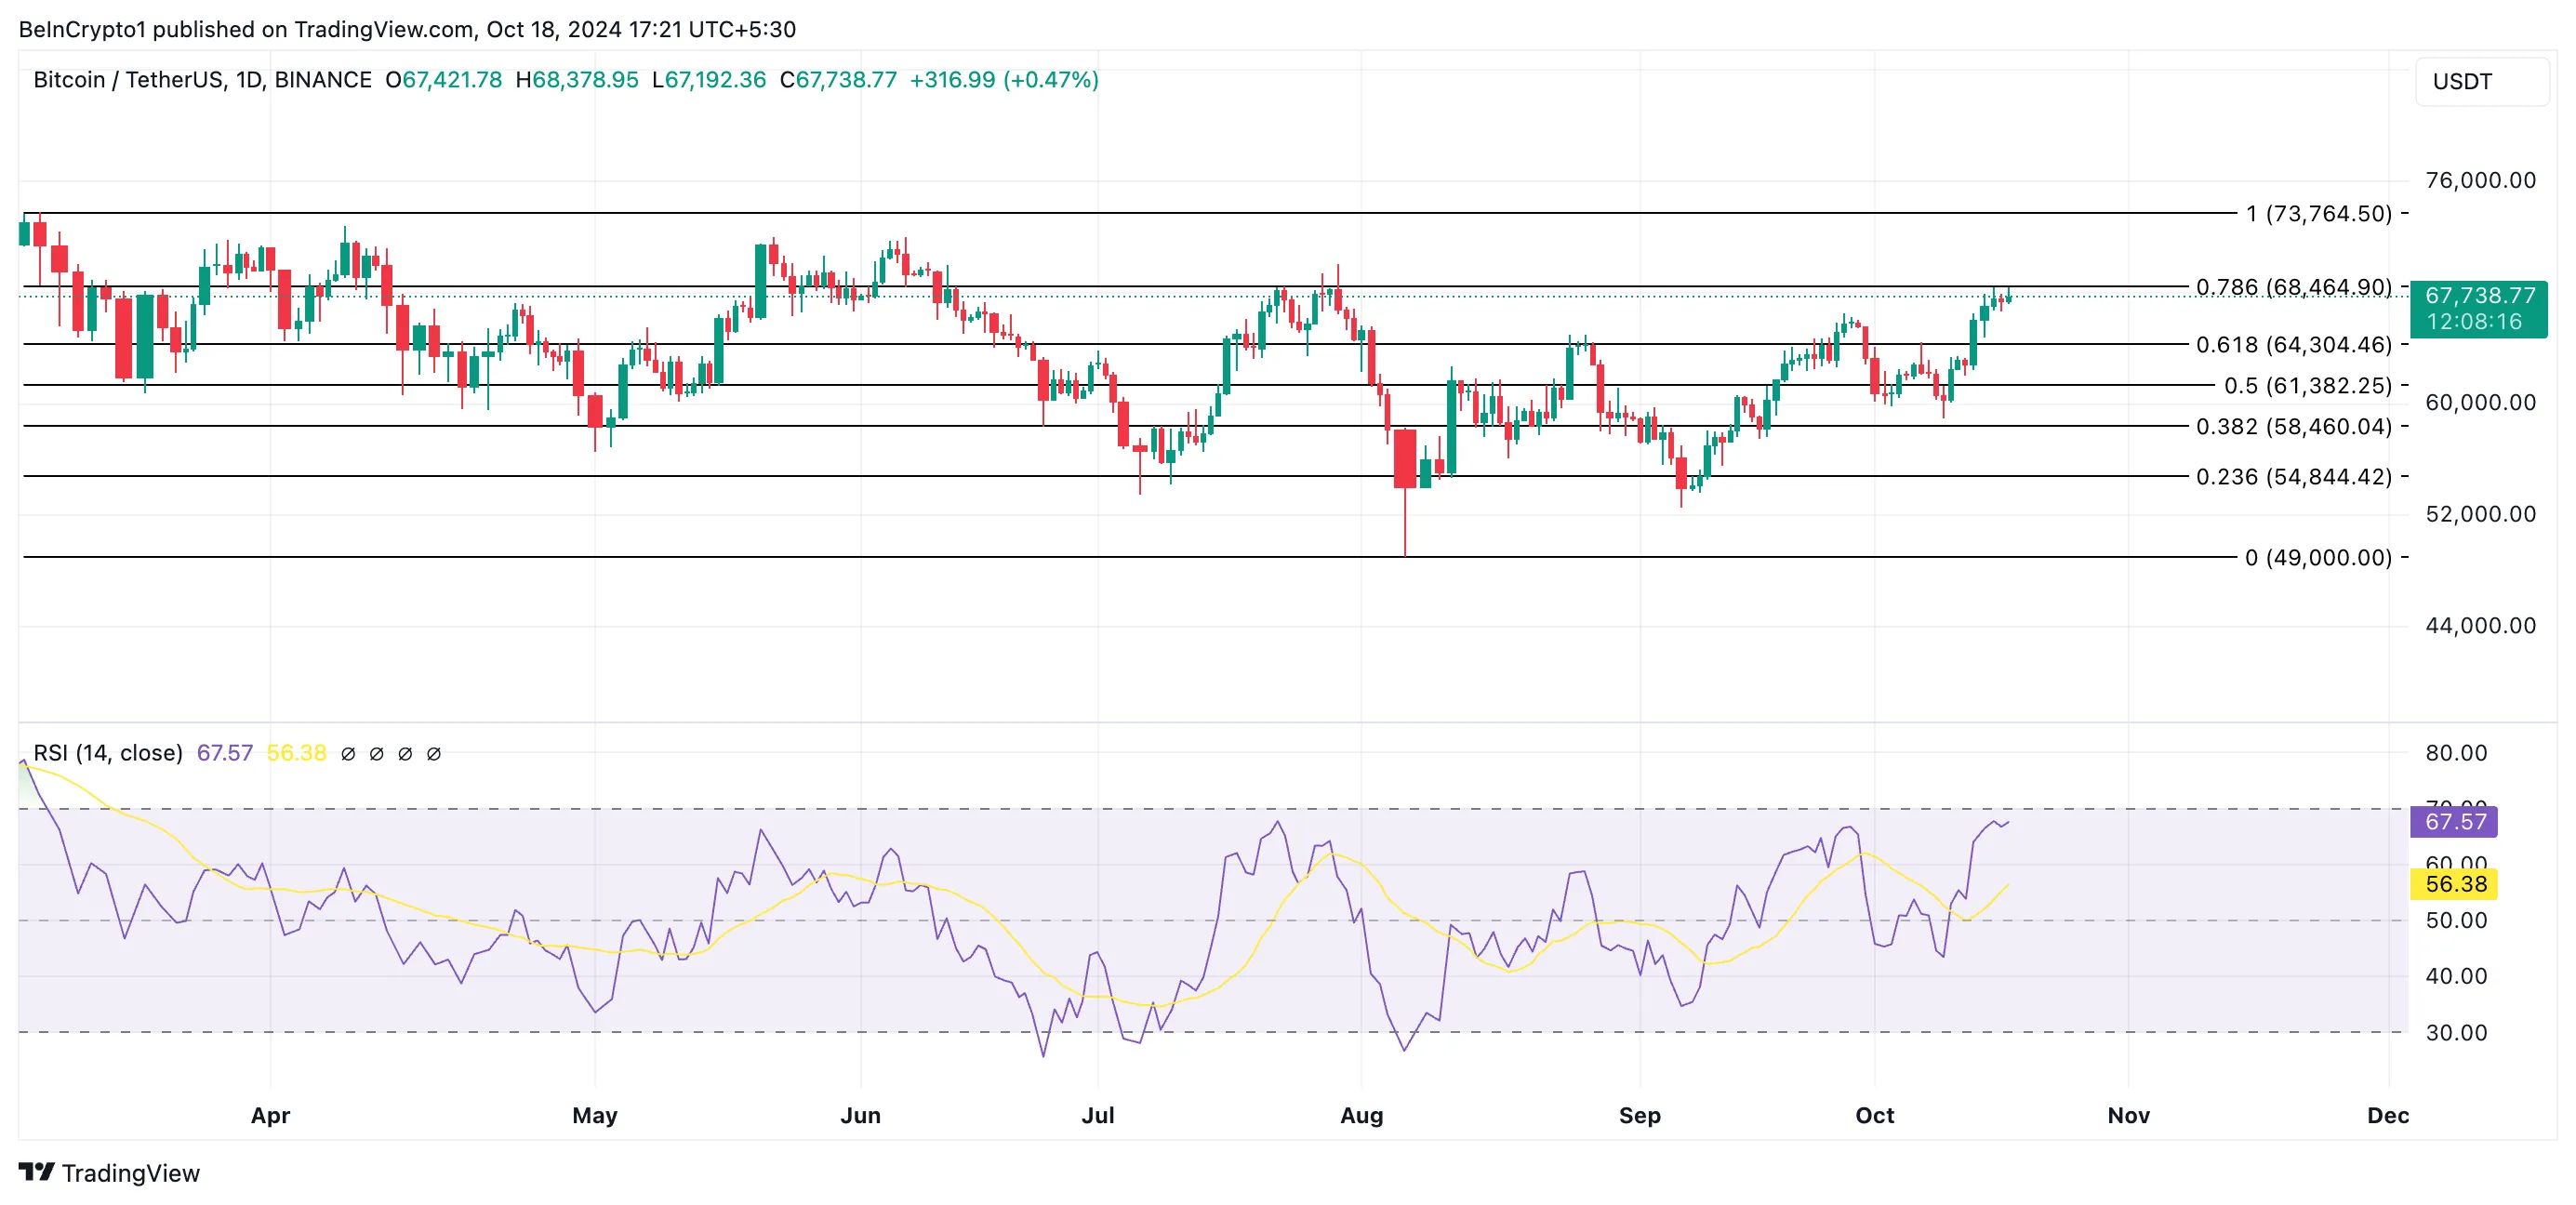Click the TradingView text link at bottom
This screenshot has height=1205, width=2576.
(130, 1173)
